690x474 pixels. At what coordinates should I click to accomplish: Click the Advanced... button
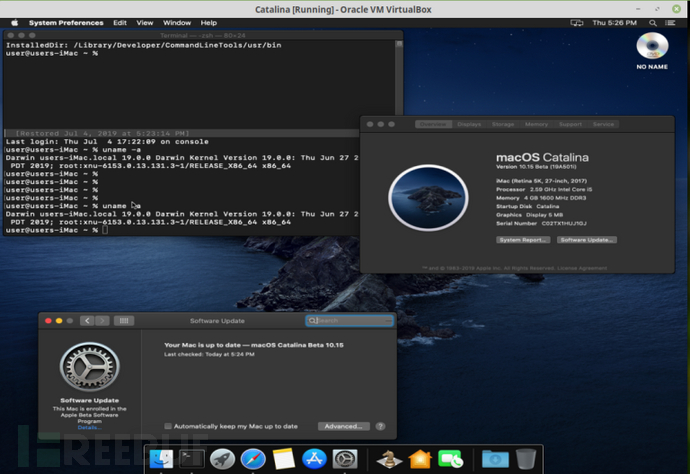[344, 426]
